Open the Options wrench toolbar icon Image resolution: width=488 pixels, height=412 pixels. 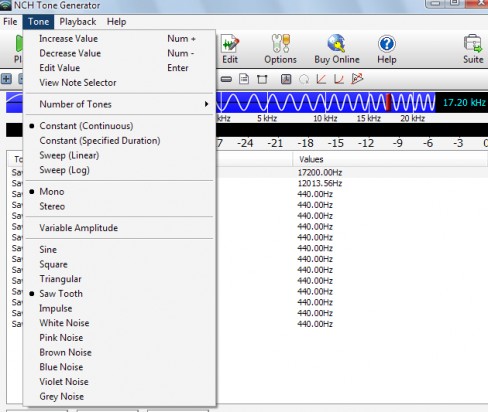click(280, 49)
